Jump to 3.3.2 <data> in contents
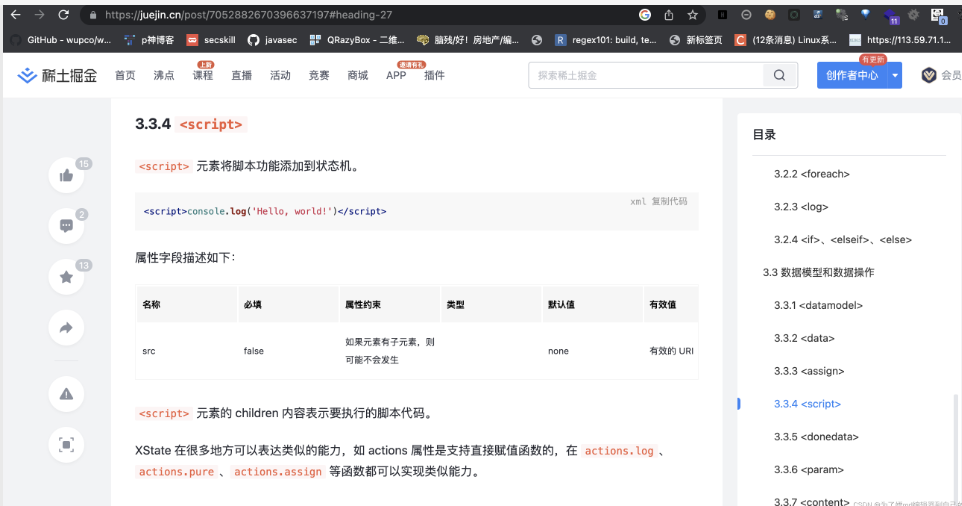Image resolution: width=962 pixels, height=506 pixels. [x=804, y=338]
